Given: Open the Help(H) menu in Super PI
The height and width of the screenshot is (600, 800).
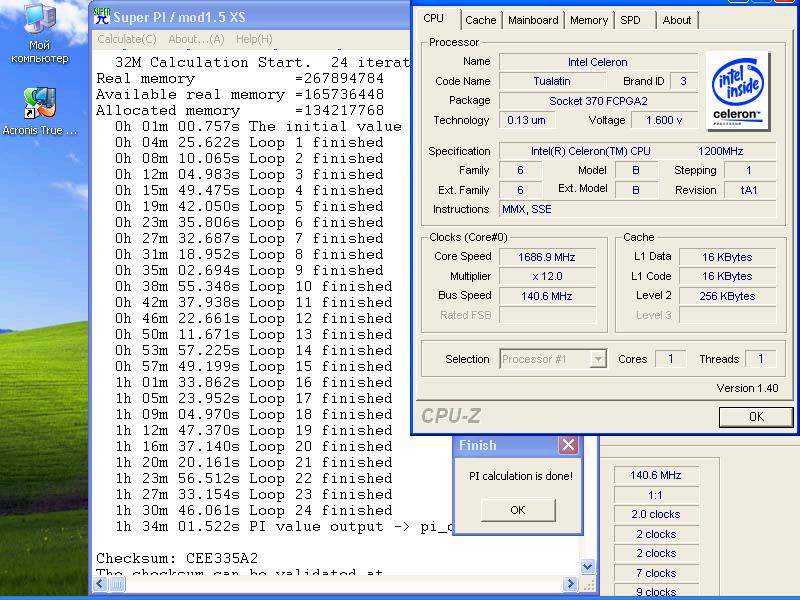Looking at the screenshot, I should point(254,39).
